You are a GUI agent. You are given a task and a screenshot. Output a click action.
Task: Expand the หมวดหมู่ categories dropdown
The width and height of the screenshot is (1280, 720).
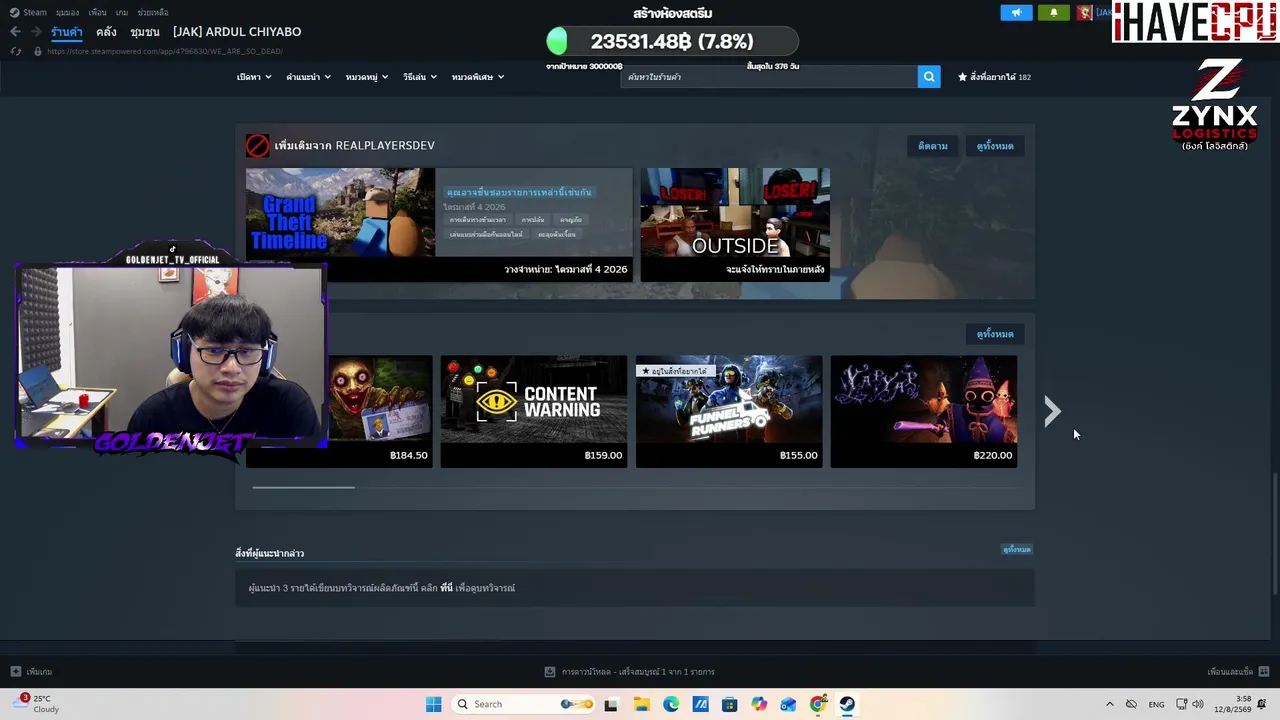click(367, 77)
